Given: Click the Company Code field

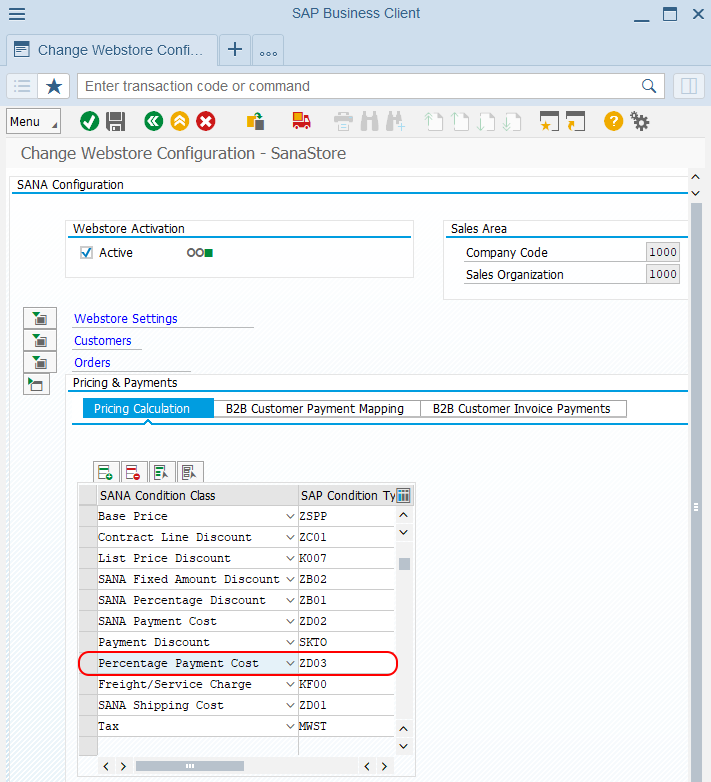Looking at the screenshot, I should (x=662, y=252).
